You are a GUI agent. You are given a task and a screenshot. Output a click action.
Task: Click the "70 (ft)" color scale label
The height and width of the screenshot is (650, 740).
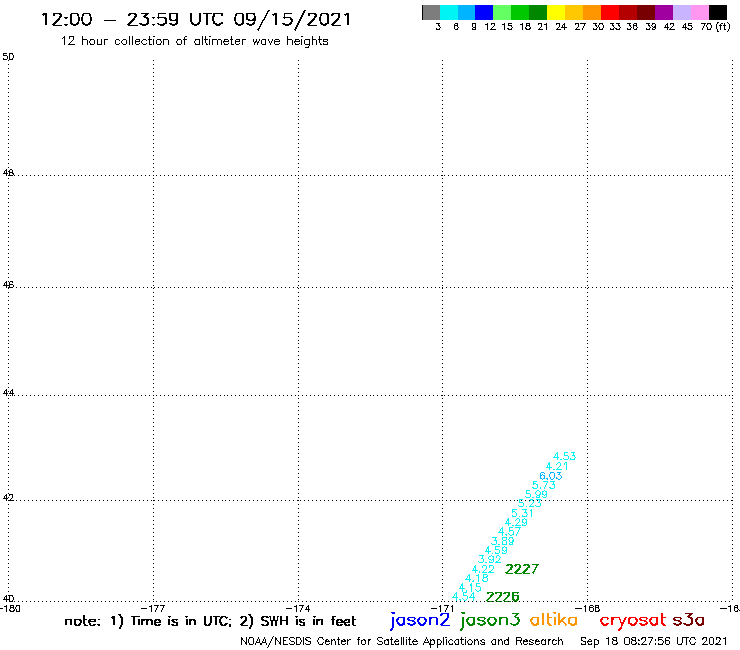point(715,27)
